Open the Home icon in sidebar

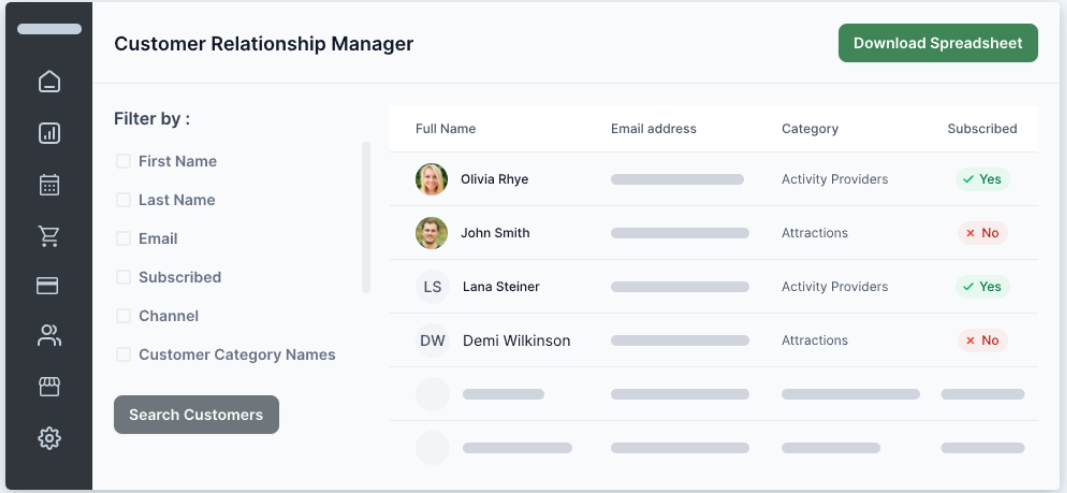[49, 82]
